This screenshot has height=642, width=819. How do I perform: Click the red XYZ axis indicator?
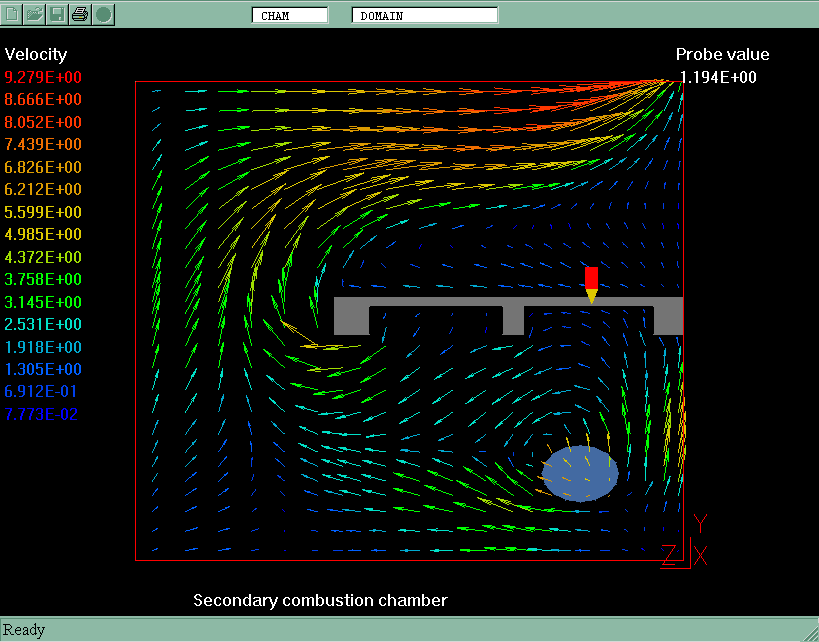(685, 543)
